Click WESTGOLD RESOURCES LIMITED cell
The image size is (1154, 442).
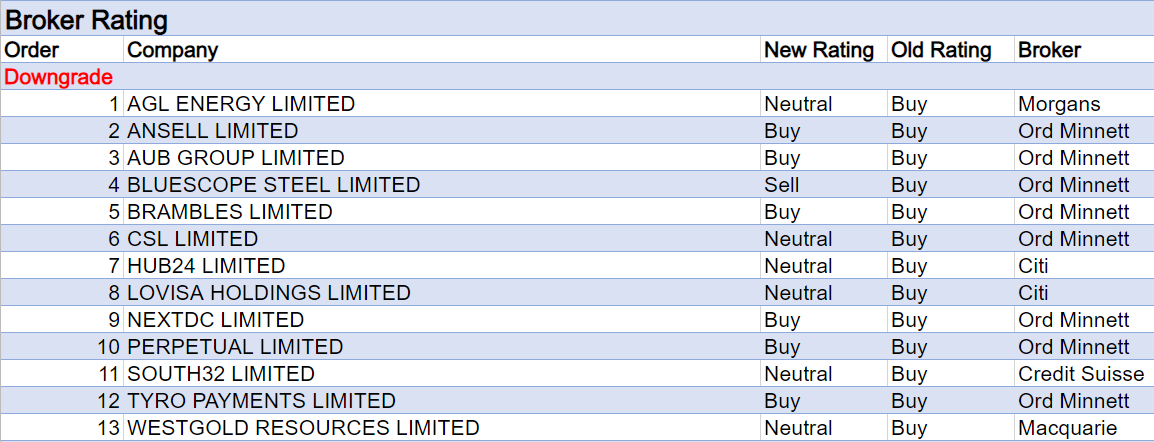[x=304, y=428]
